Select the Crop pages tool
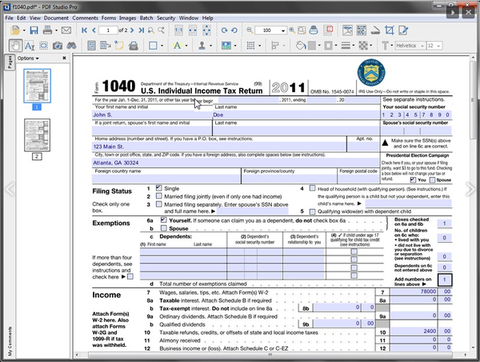The image size is (480, 362). point(389,30)
